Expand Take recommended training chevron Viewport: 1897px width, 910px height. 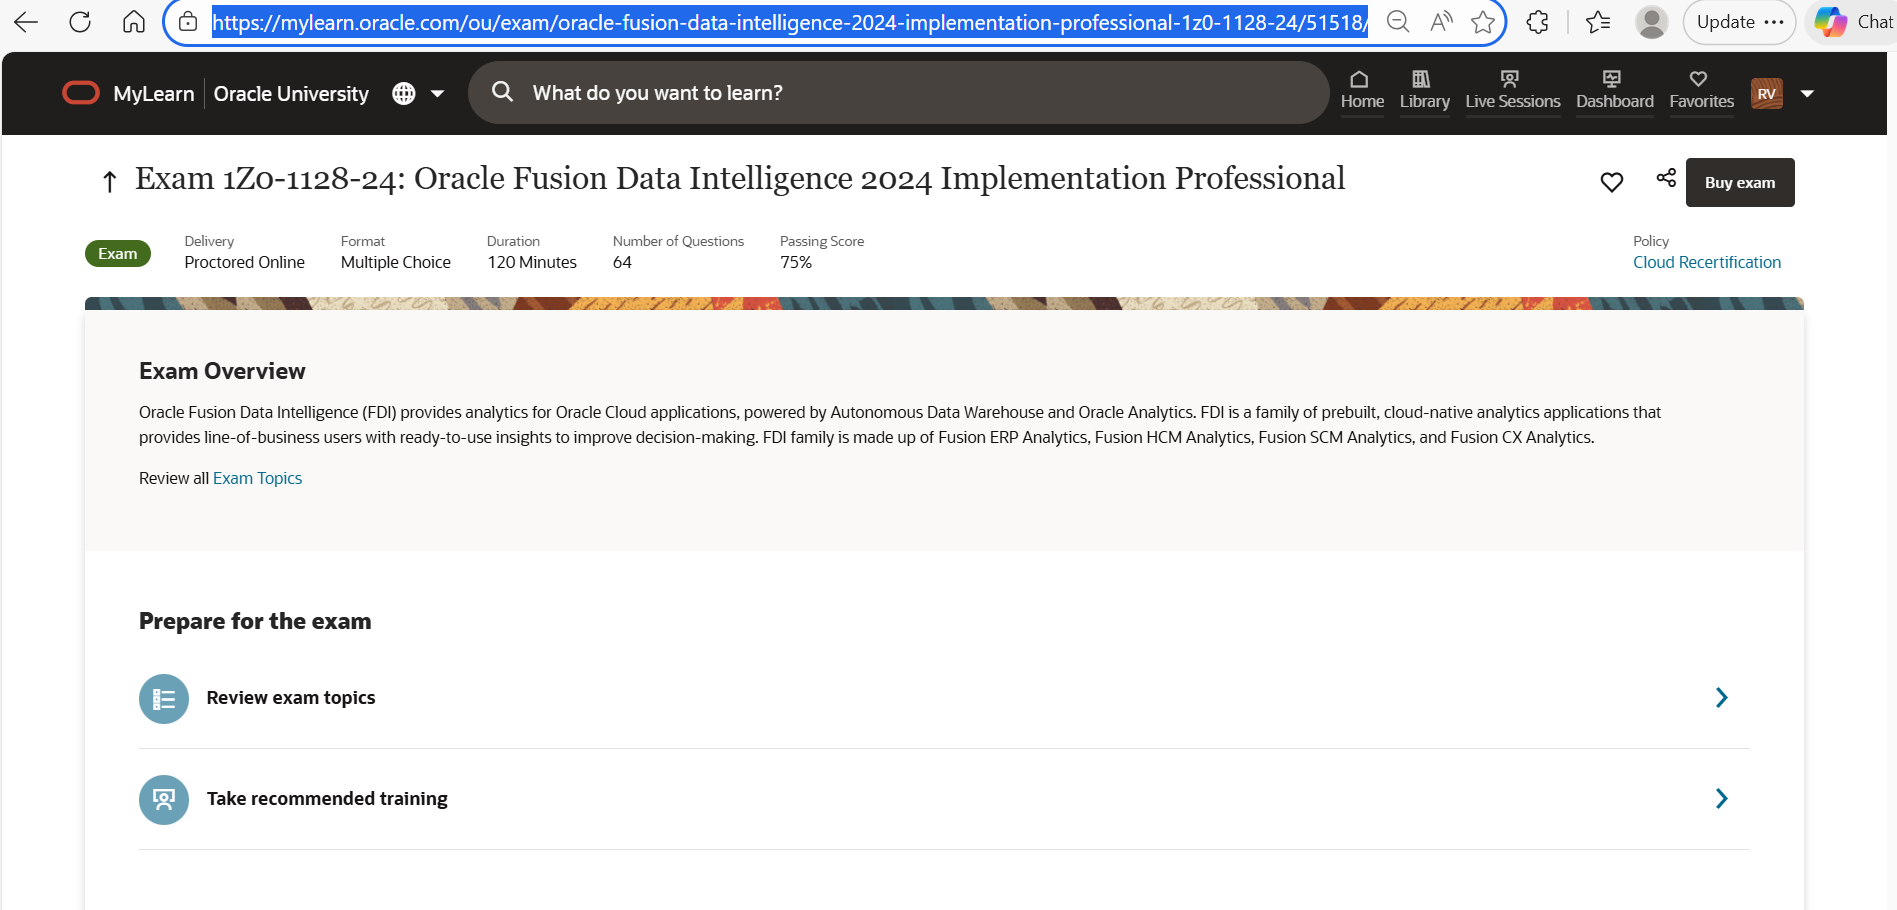[x=1722, y=798]
